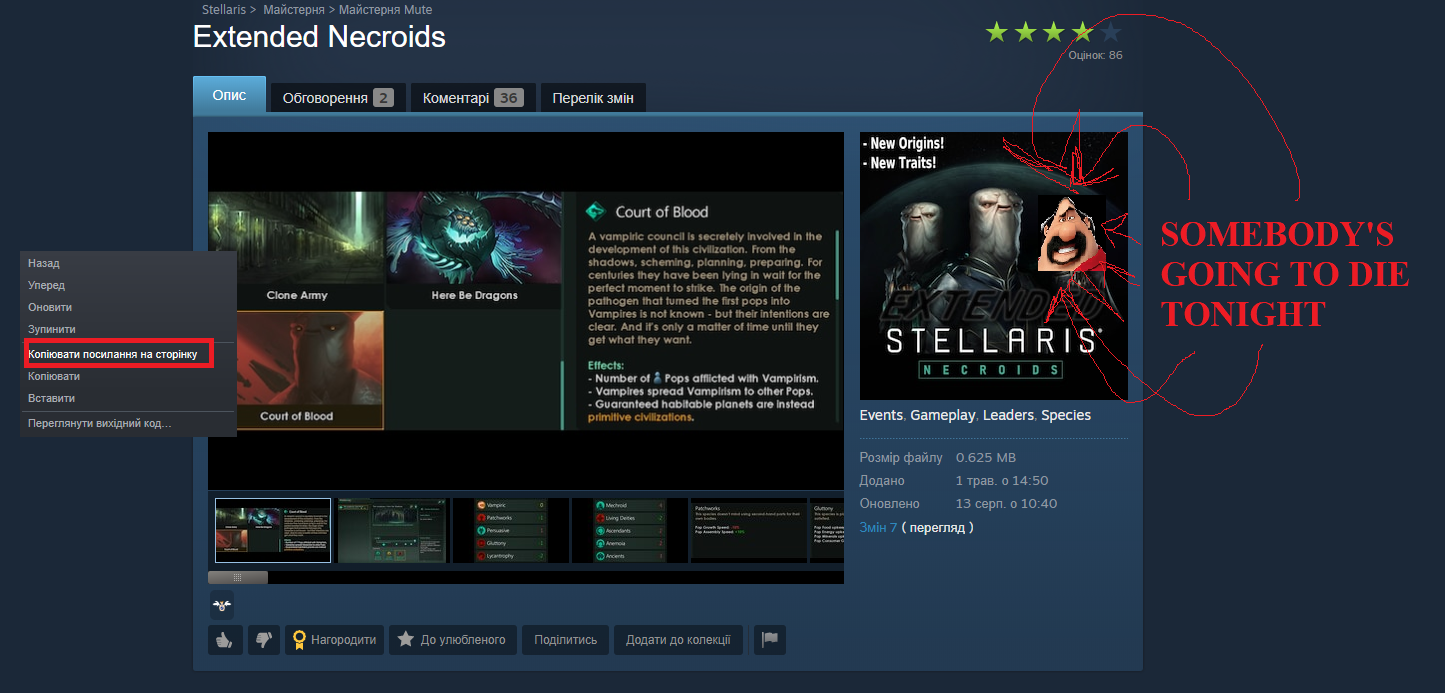
Task: Click the thumbs-up rate button
Action: coord(225,640)
